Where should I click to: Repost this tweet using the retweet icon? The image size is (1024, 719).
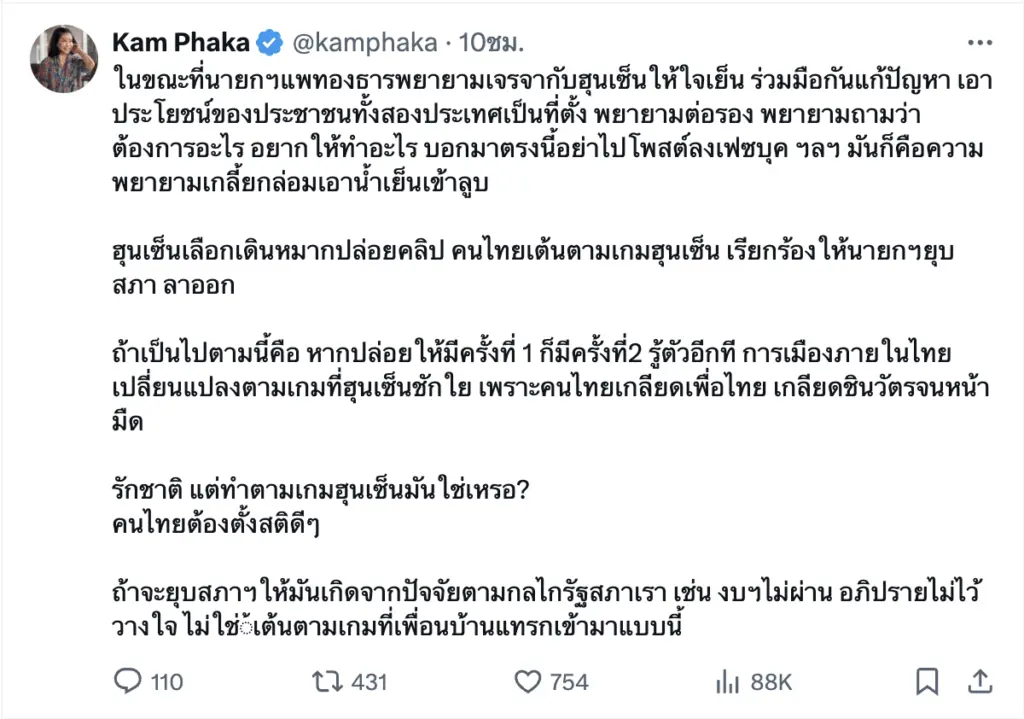326,681
